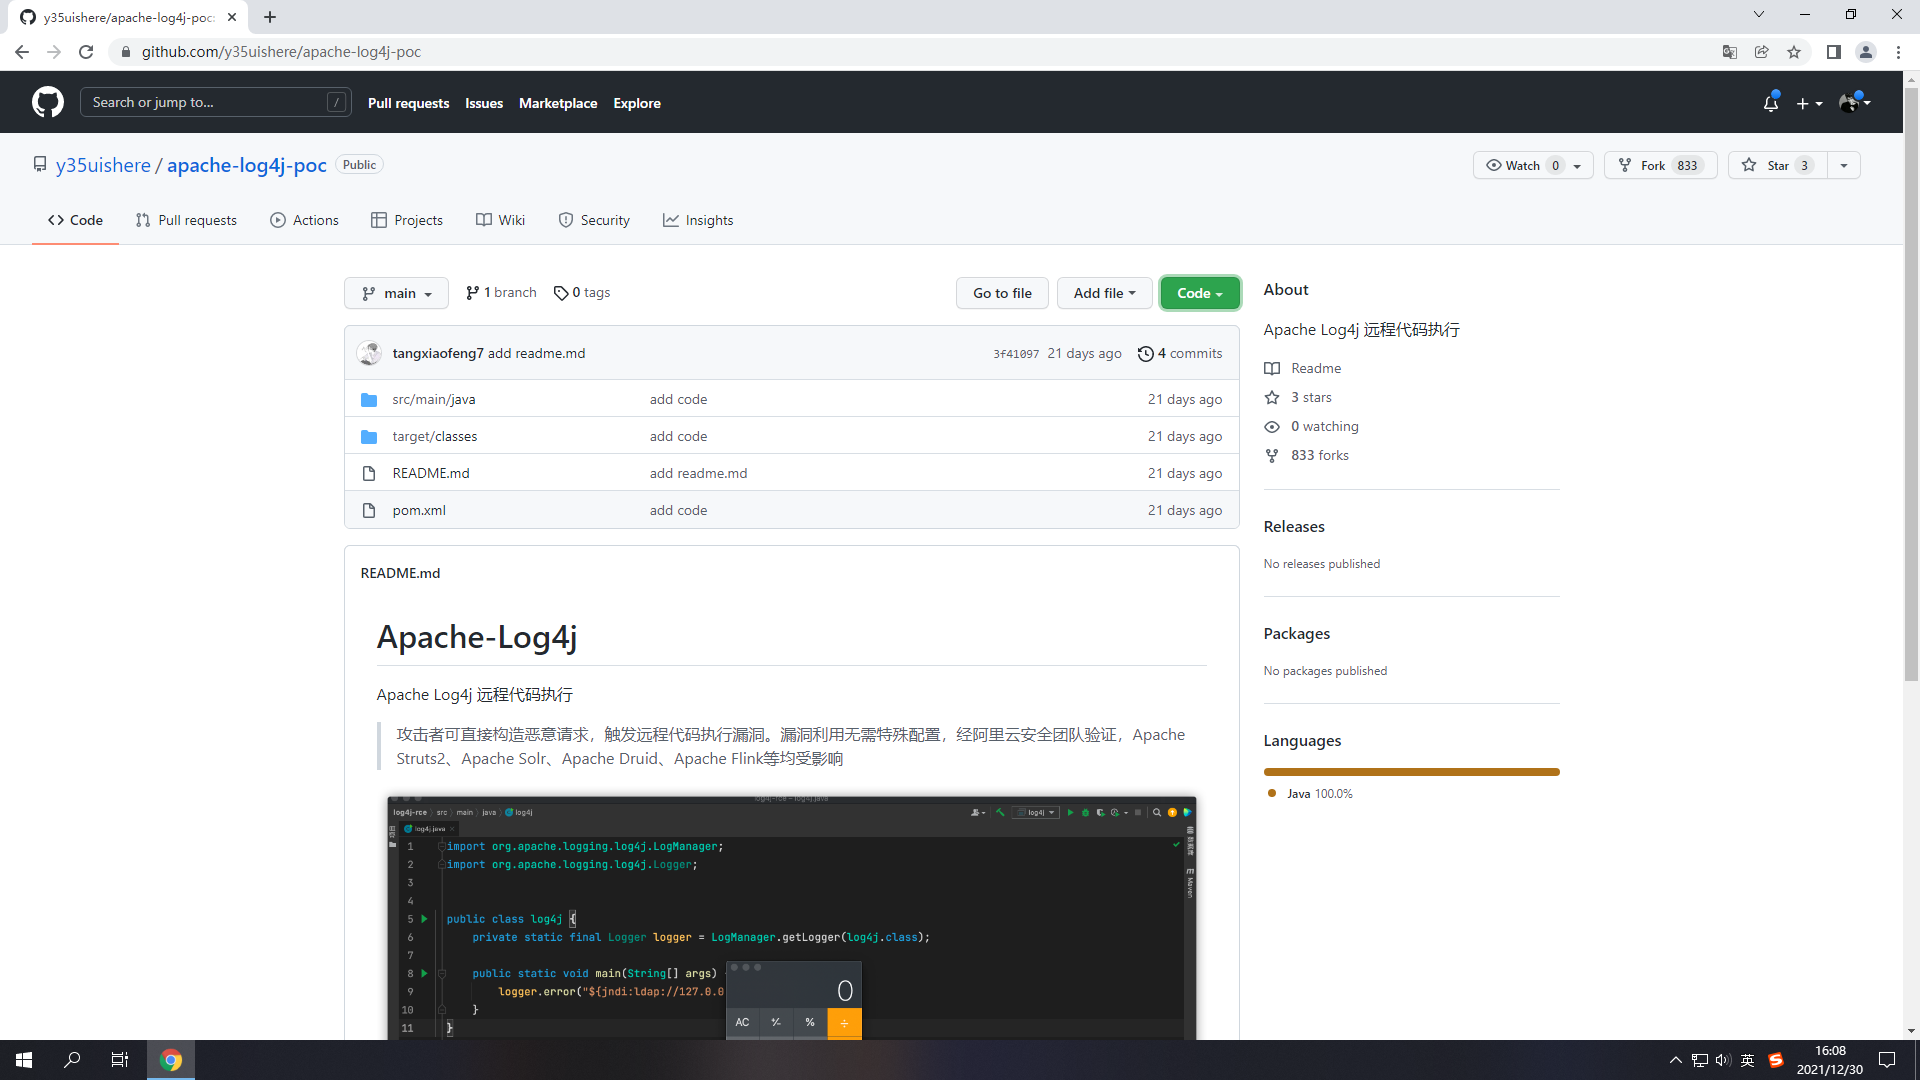Toggle Chrome side panel button
Image resolution: width=1920 pixels, height=1080 pixels.
point(1833,52)
